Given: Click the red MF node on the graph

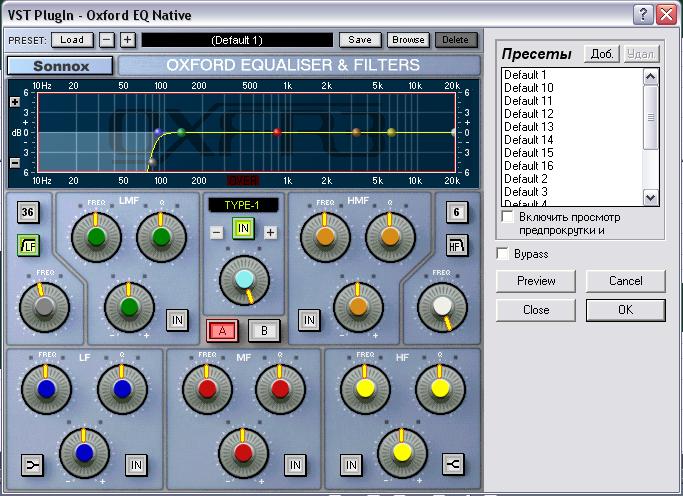Looking at the screenshot, I should (277, 132).
